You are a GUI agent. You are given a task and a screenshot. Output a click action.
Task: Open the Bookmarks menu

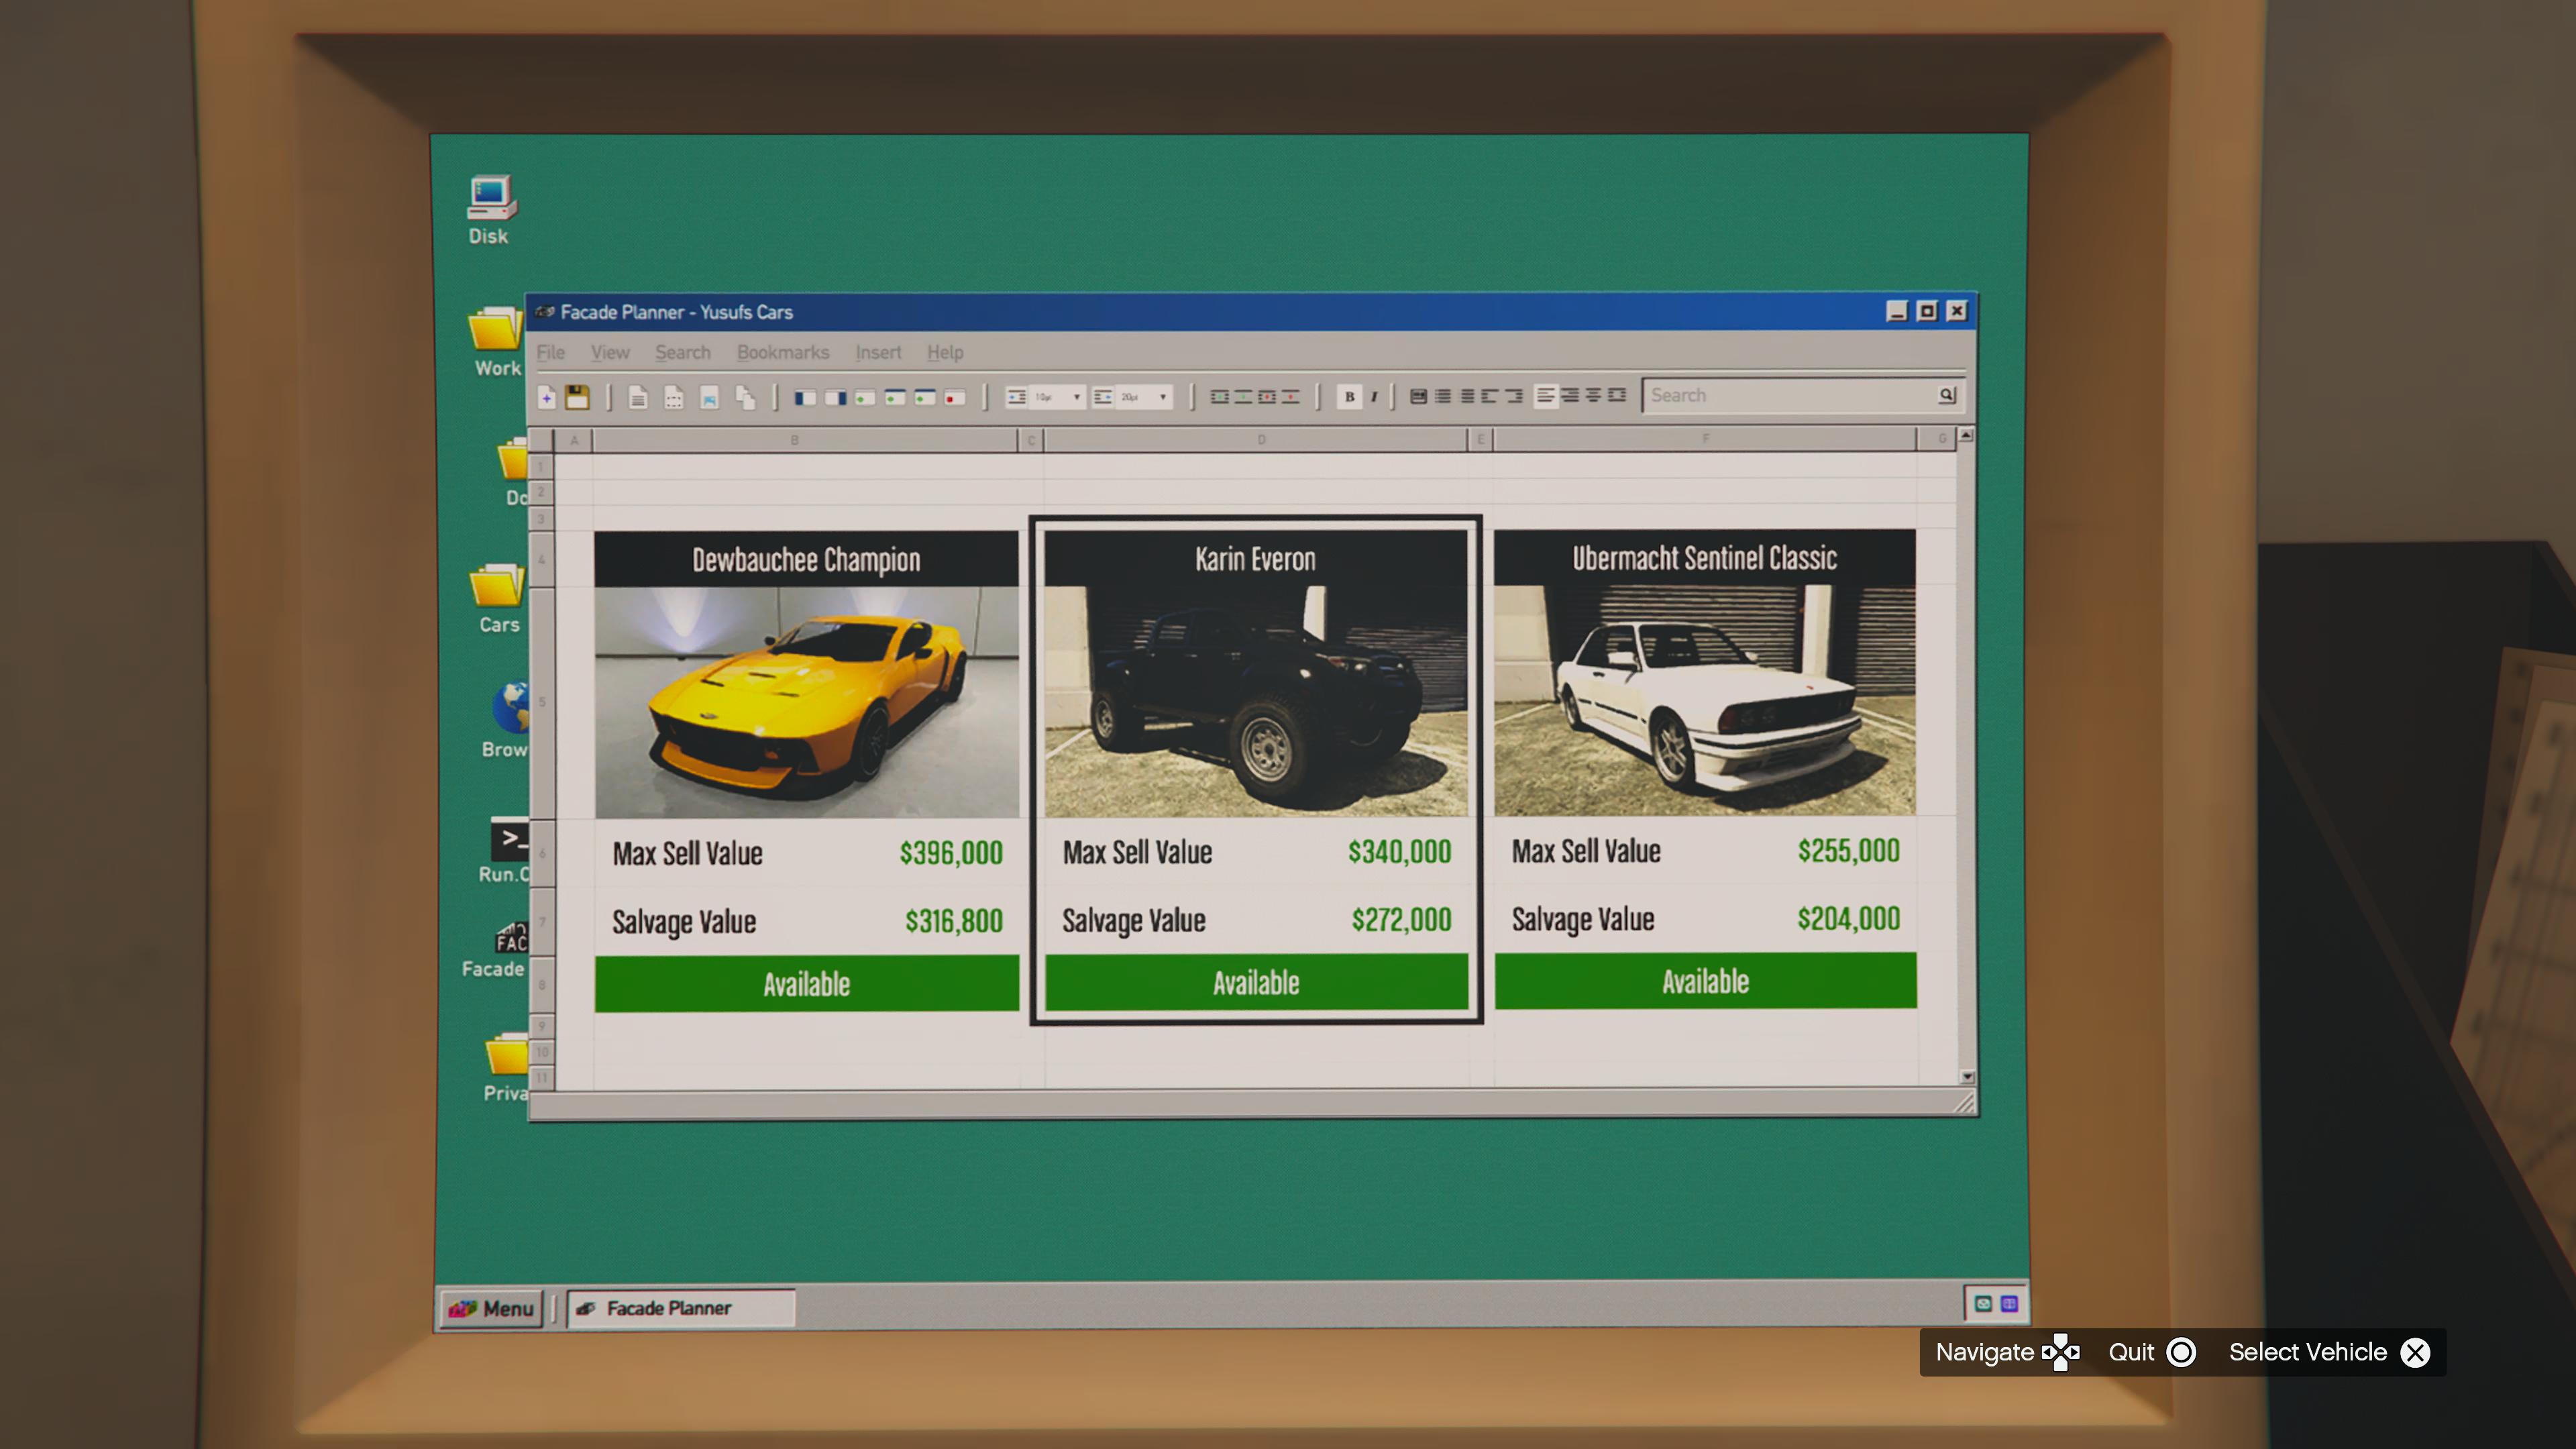point(782,352)
